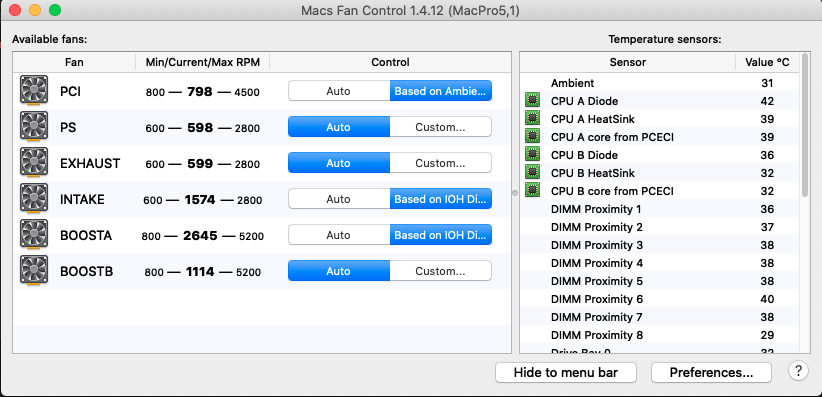The height and width of the screenshot is (397, 822).
Task: Click the PS fan icon
Action: [x=34, y=126]
